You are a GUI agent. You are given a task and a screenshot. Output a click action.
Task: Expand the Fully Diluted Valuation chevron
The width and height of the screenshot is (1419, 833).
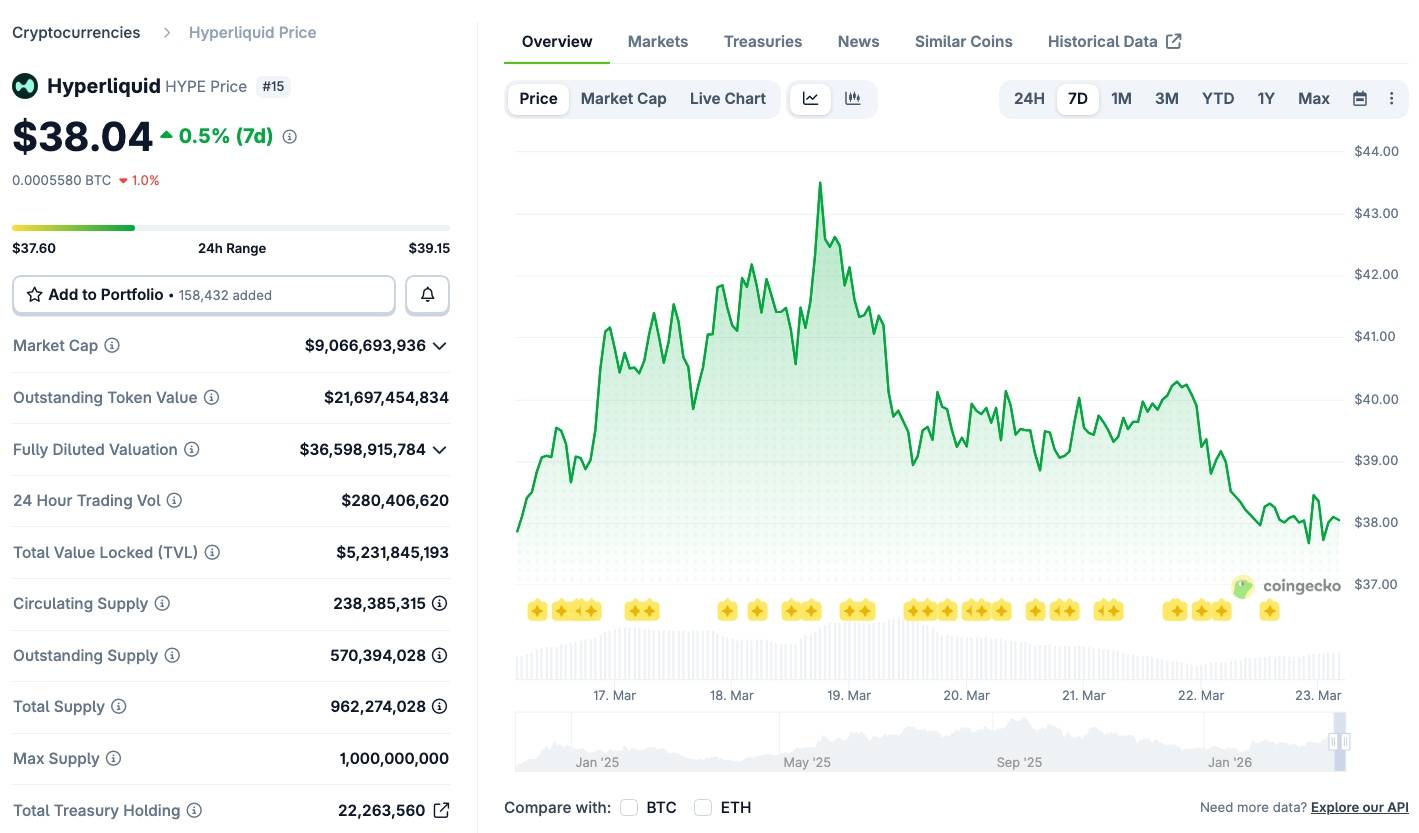438,450
